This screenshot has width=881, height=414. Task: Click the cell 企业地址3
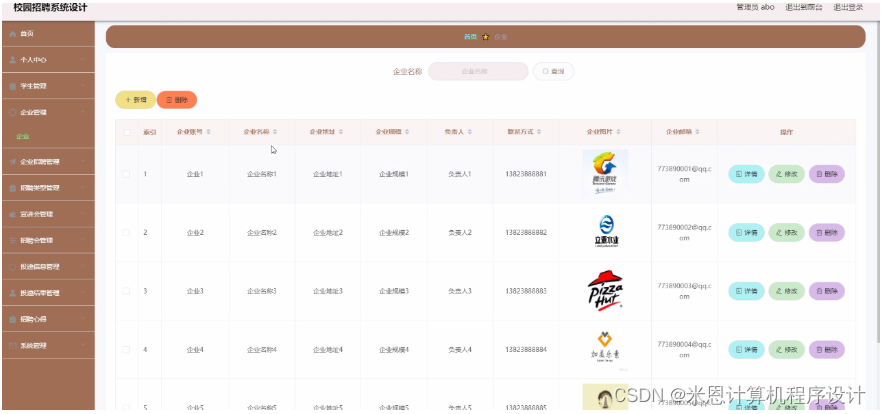coord(328,291)
